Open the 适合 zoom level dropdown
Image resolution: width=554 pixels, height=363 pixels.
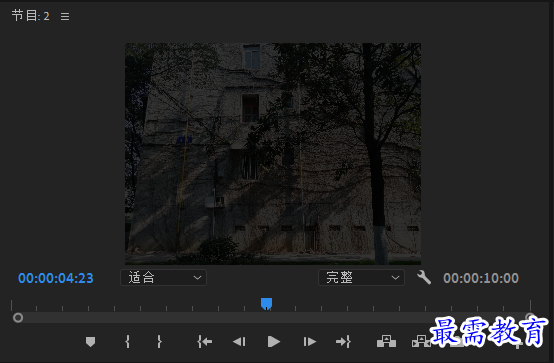tap(164, 278)
